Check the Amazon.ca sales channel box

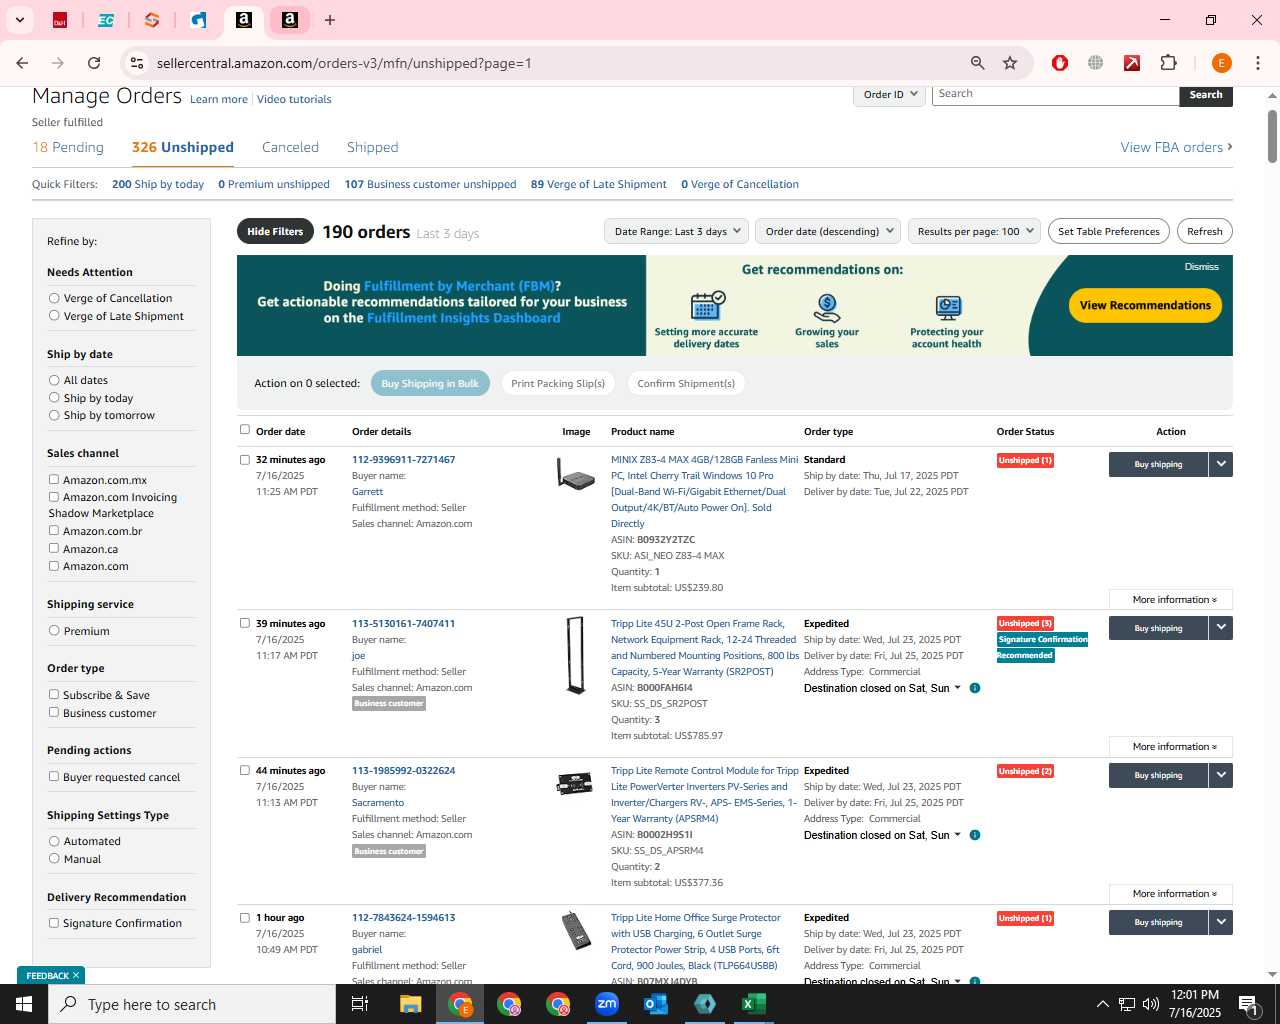tap(54, 549)
